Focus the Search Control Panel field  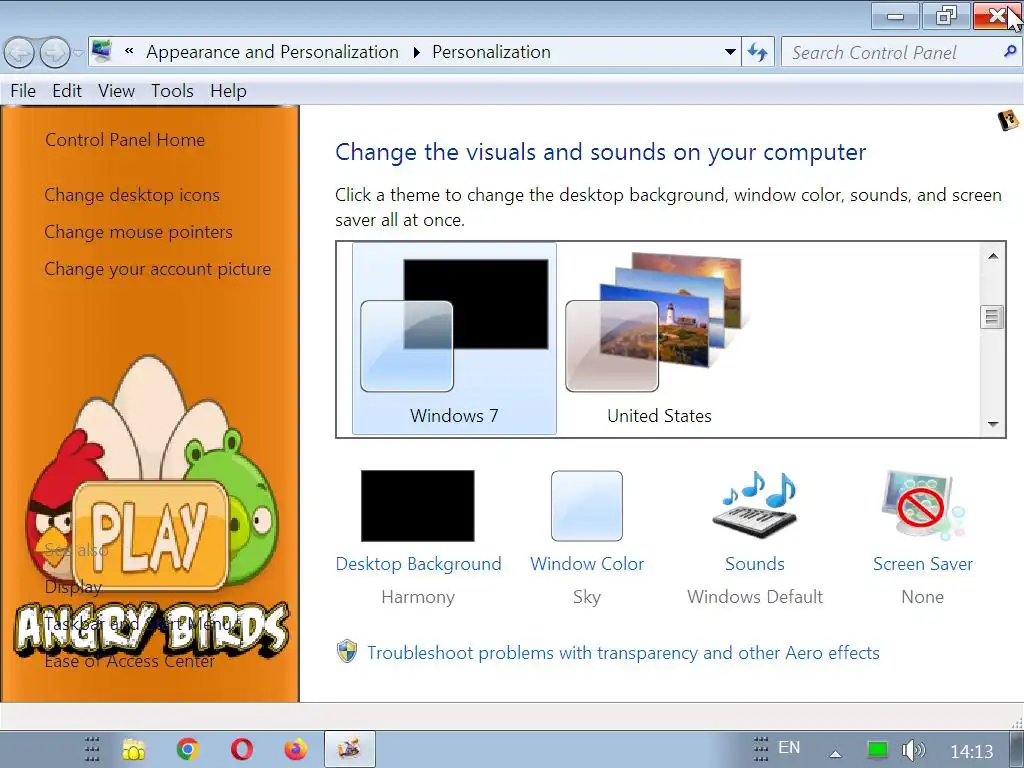coord(901,52)
